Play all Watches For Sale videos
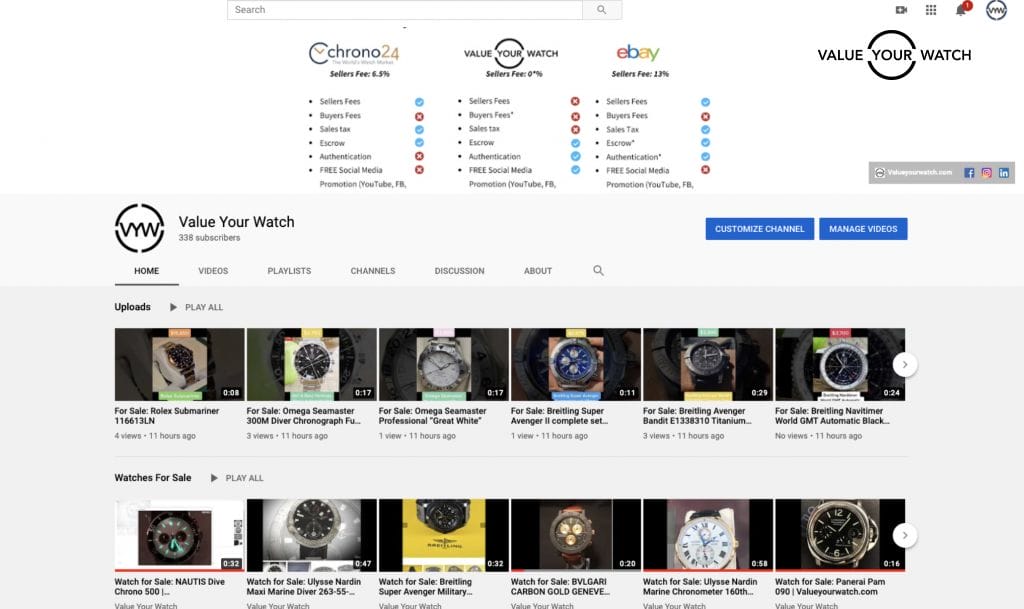Image resolution: width=1024 pixels, height=609 pixels. (237, 478)
